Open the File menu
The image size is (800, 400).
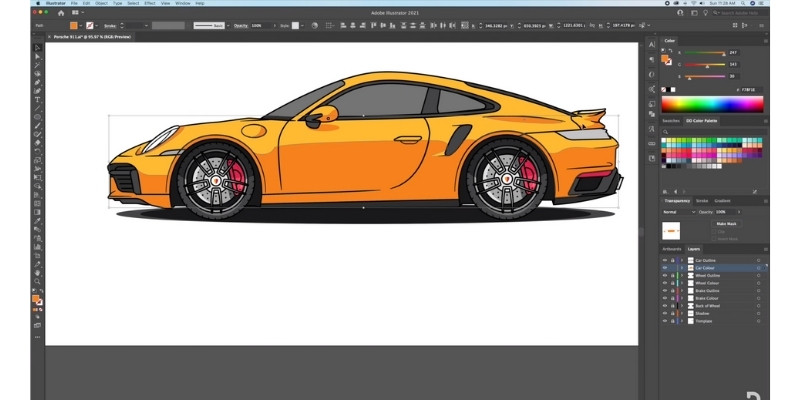[74, 3]
